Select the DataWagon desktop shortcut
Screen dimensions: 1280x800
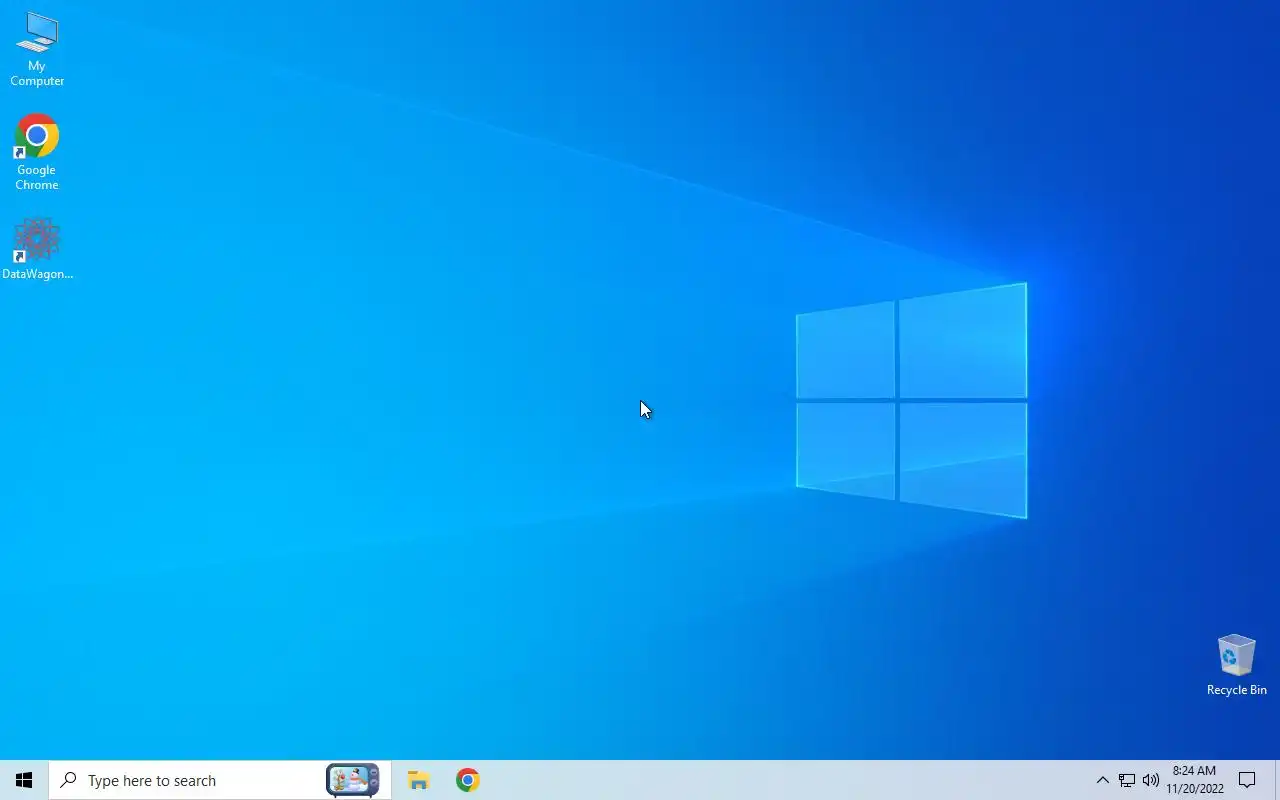37,249
